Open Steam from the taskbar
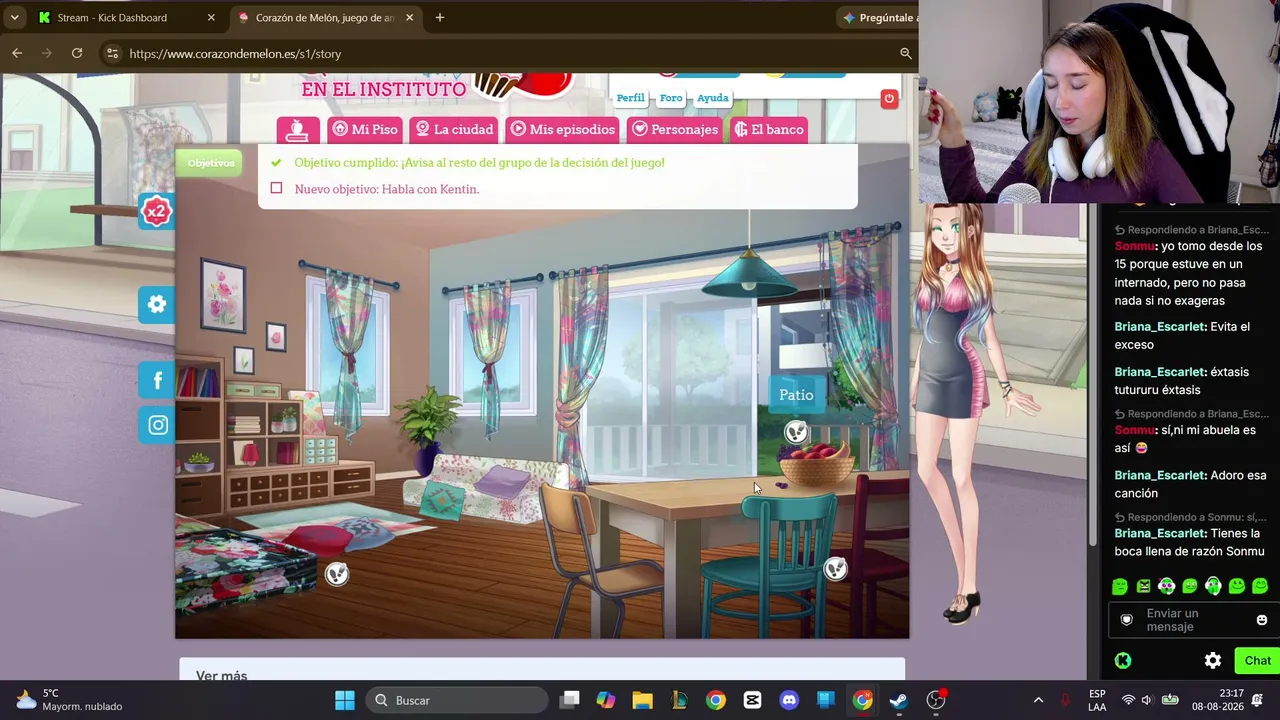 point(899,700)
